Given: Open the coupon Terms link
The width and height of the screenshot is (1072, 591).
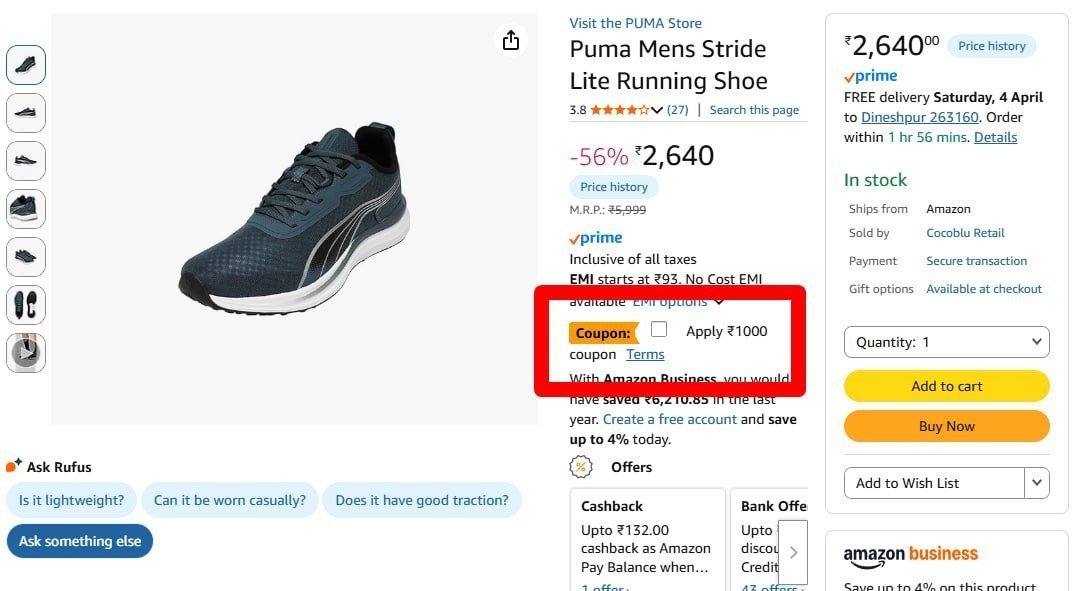Looking at the screenshot, I should [x=645, y=354].
